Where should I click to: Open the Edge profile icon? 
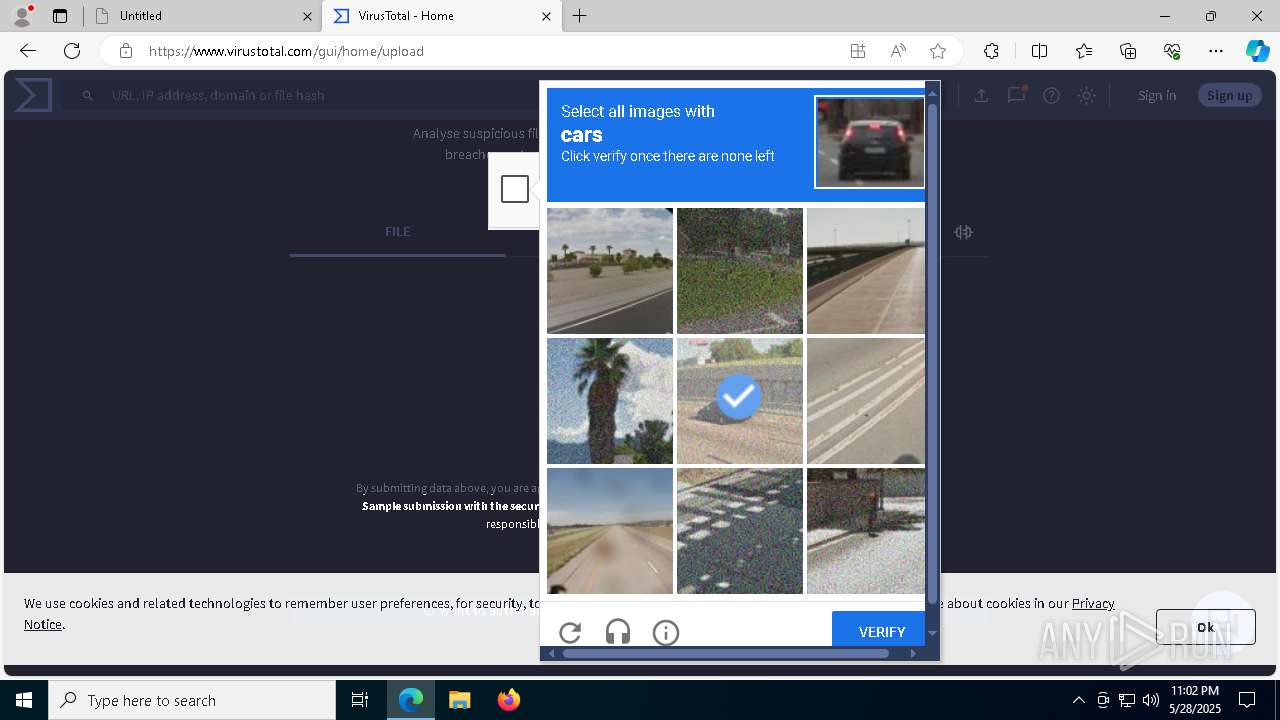(x=22, y=16)
